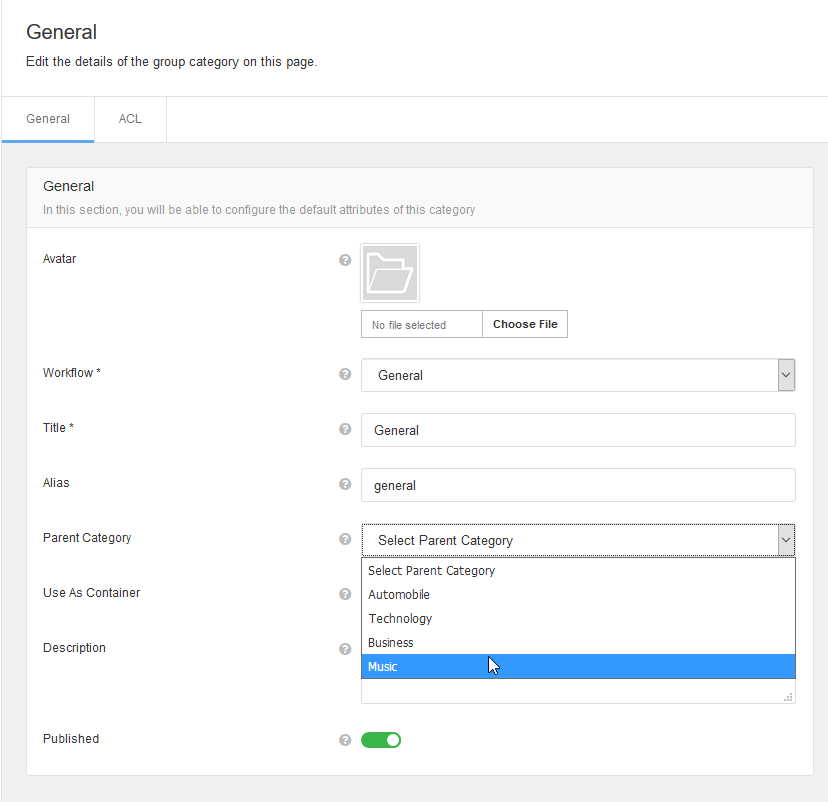This screenshot has width=828, height=802.
Task: Click the help icon next to Parent Category
Action: [345, 539]
